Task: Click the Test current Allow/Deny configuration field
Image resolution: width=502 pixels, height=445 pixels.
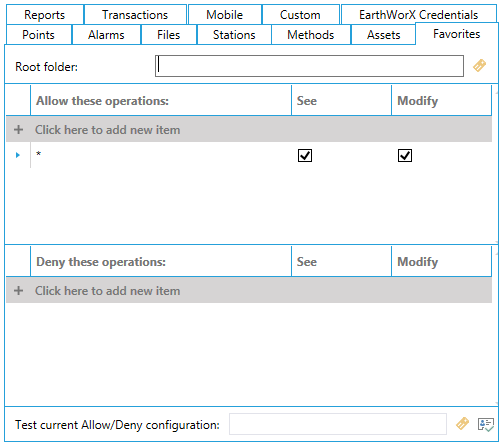Action: [x=338, y=424]
